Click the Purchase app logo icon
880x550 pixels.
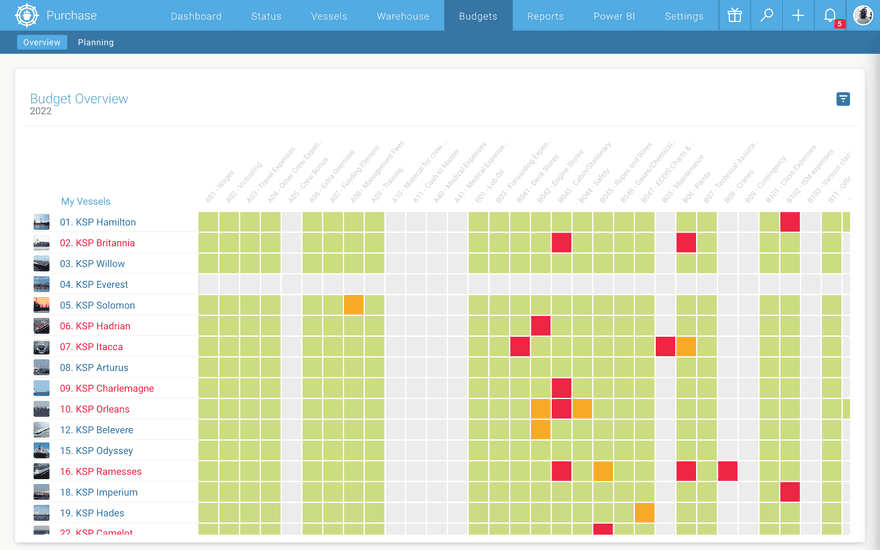coord(26,15)
